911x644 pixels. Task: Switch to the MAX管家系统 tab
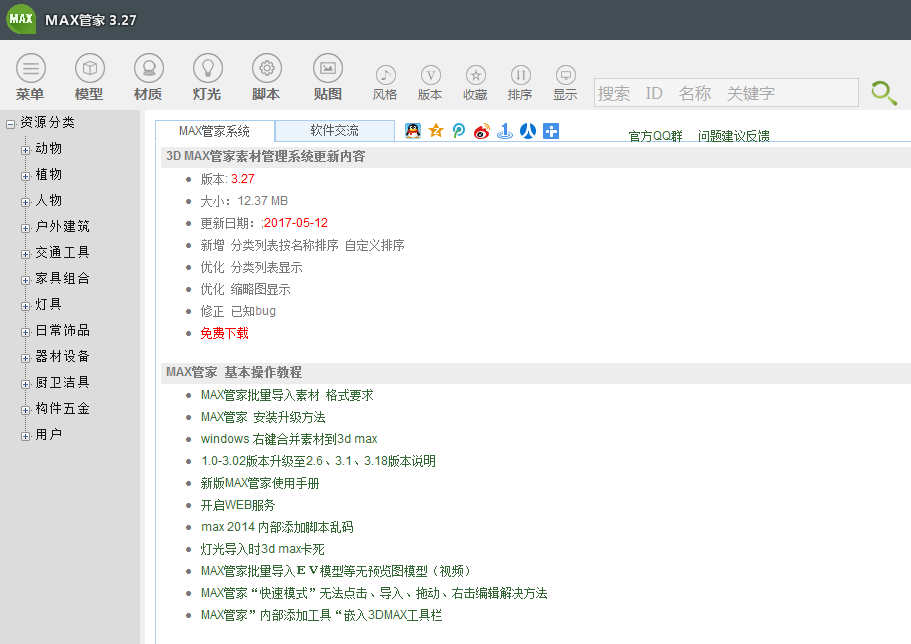(214, 131)
